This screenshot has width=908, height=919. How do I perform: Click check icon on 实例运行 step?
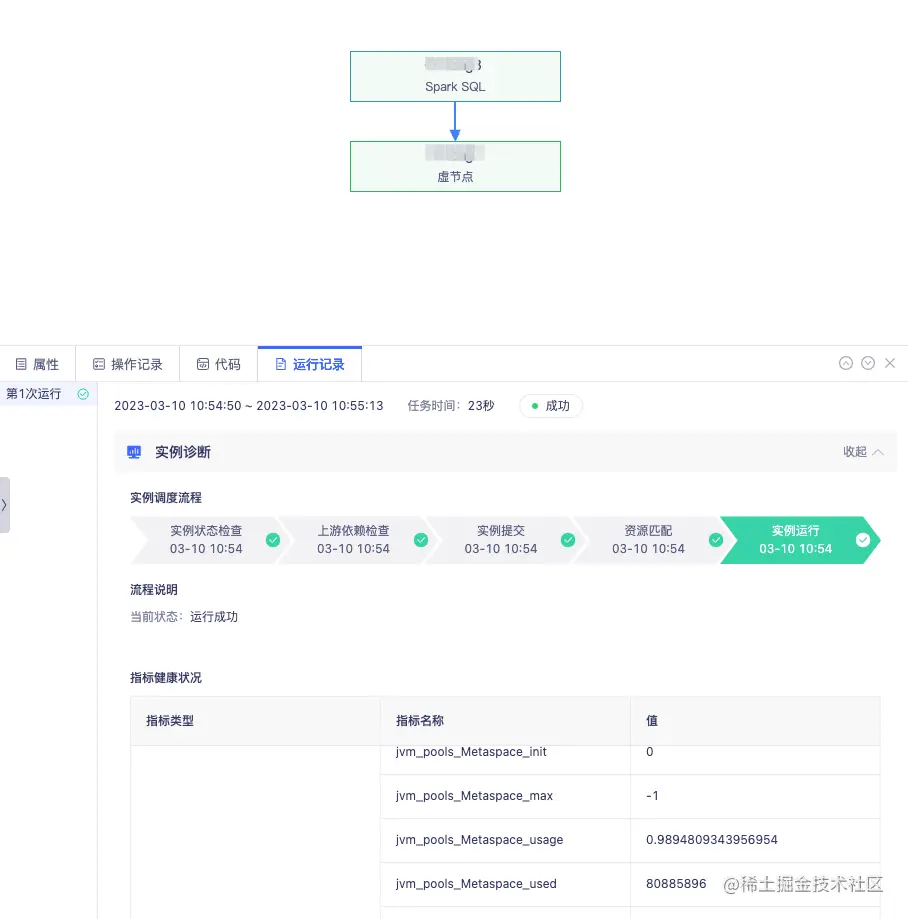click(x=863, y=540)
